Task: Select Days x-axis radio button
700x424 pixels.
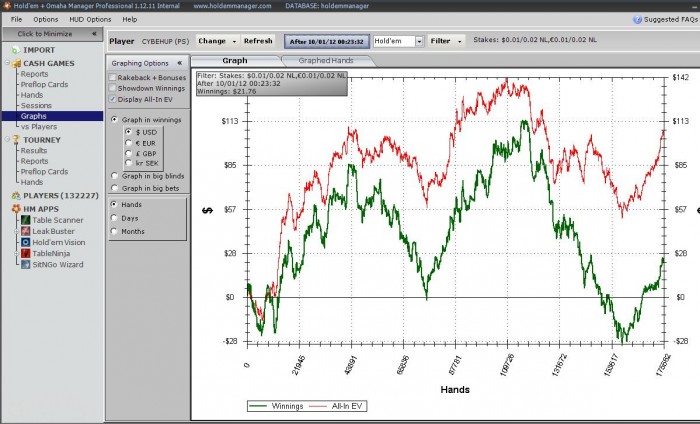Action: 114,218
